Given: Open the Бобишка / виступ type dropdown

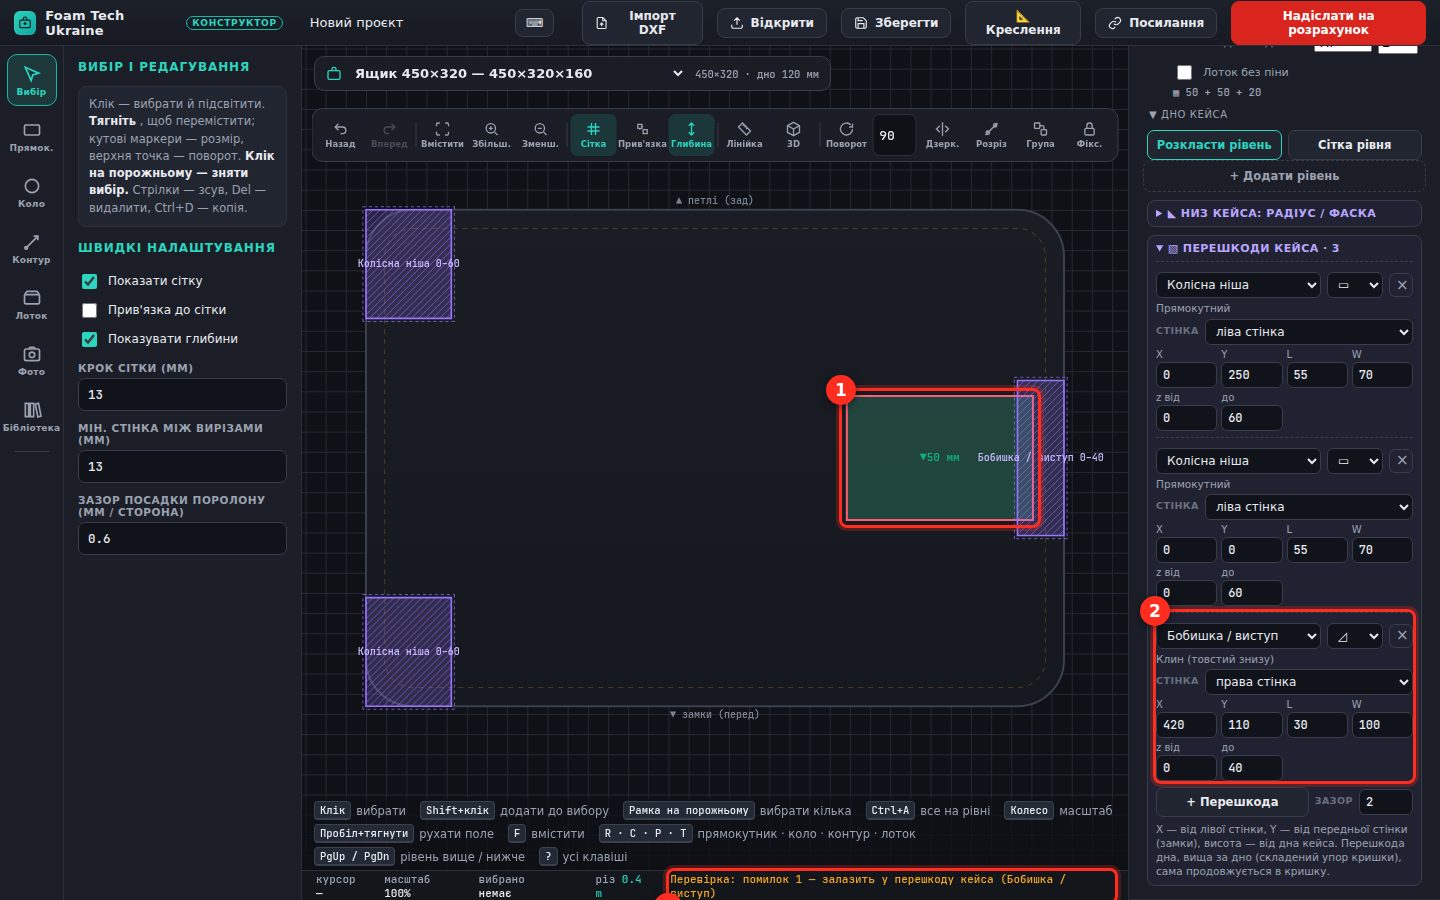Looking at the screenshot, I should (1238, 636).
